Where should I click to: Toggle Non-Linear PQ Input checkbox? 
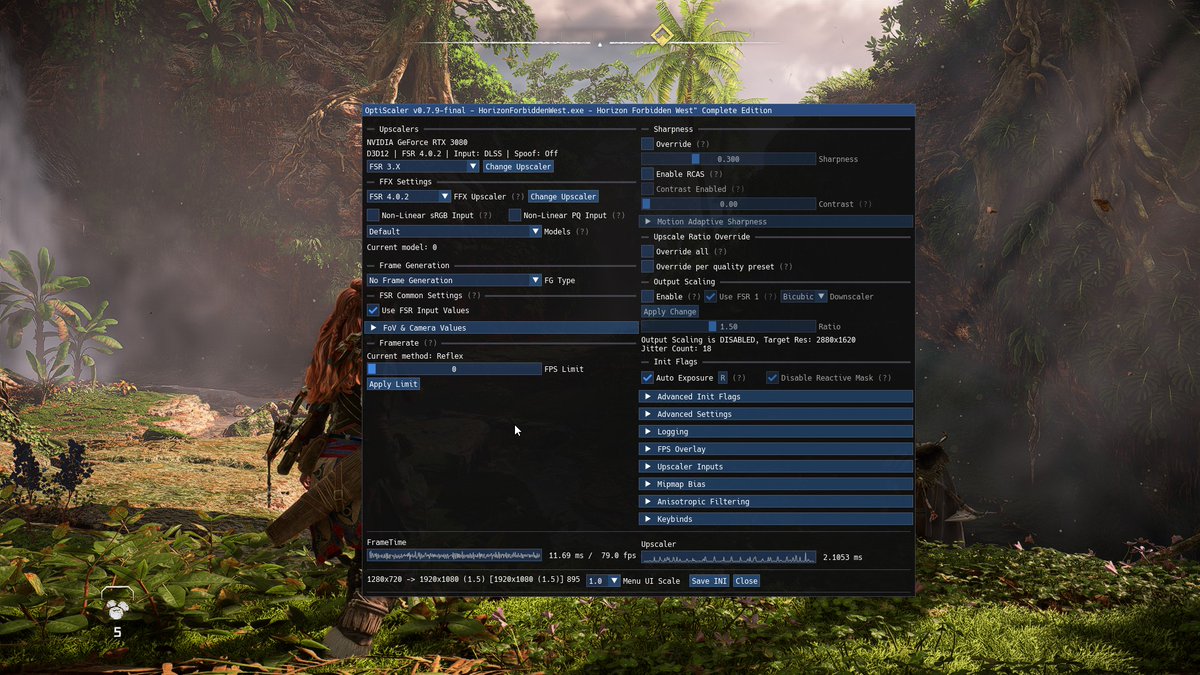click(515, 215)
